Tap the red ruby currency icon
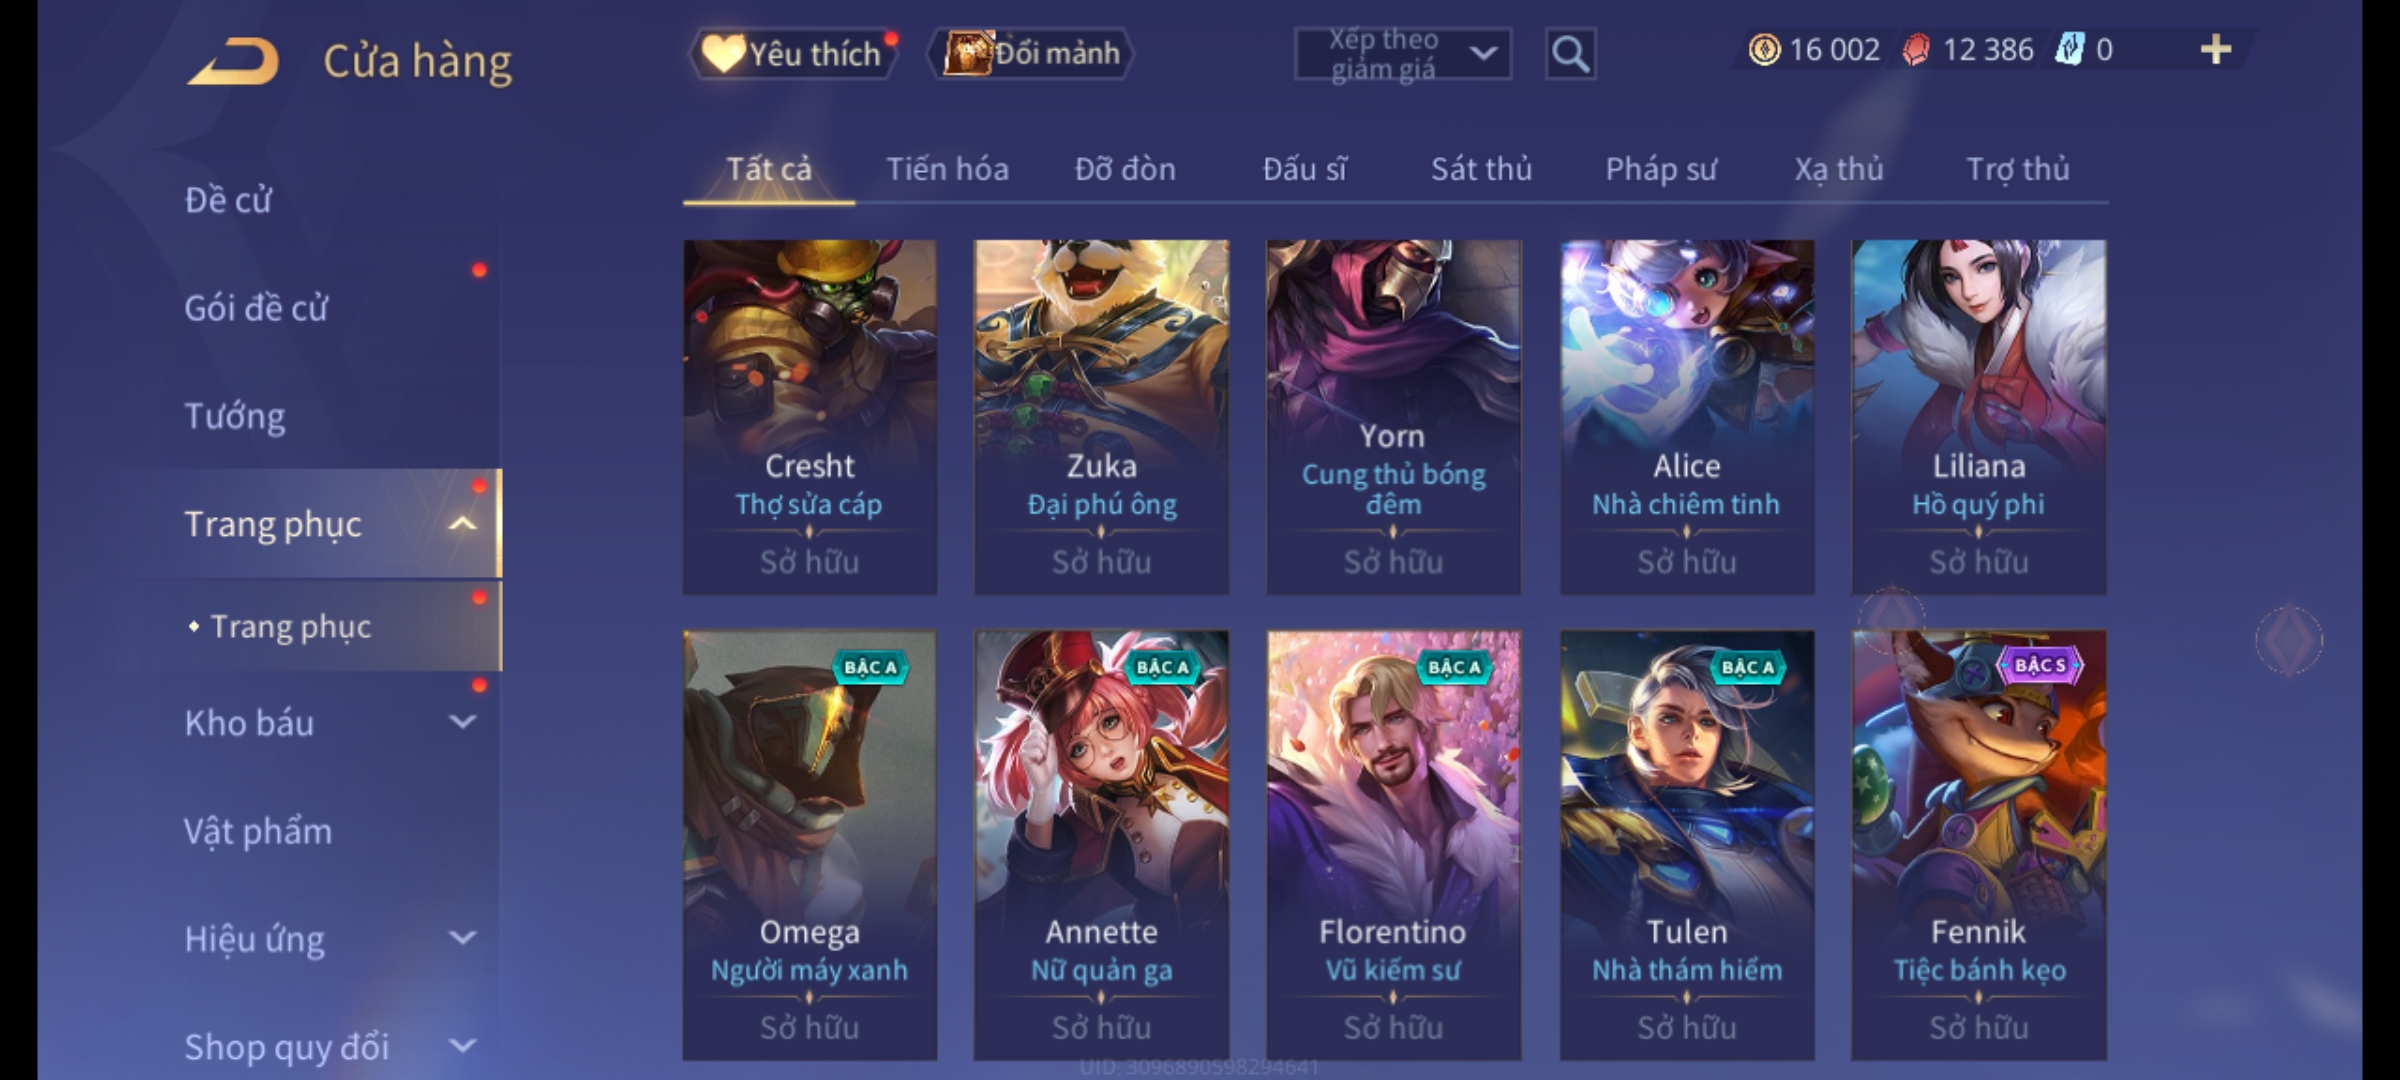This screenshot has width=2400, height=1080. point(1915,49)
